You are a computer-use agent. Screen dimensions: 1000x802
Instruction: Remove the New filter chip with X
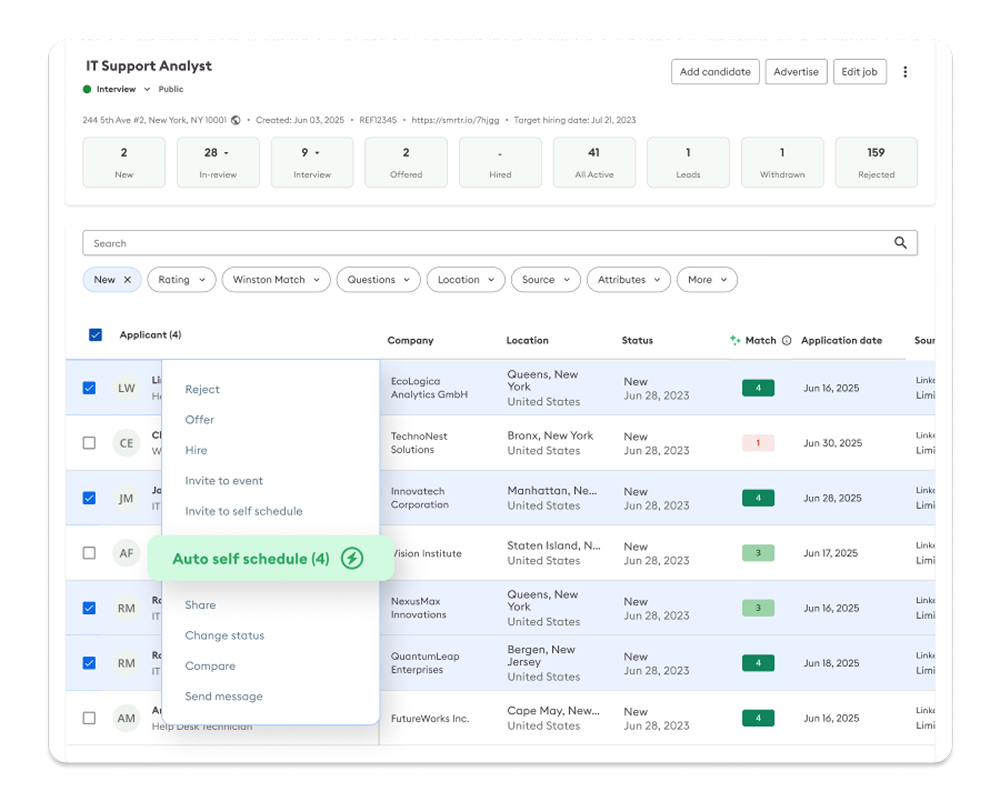(127, 280)
